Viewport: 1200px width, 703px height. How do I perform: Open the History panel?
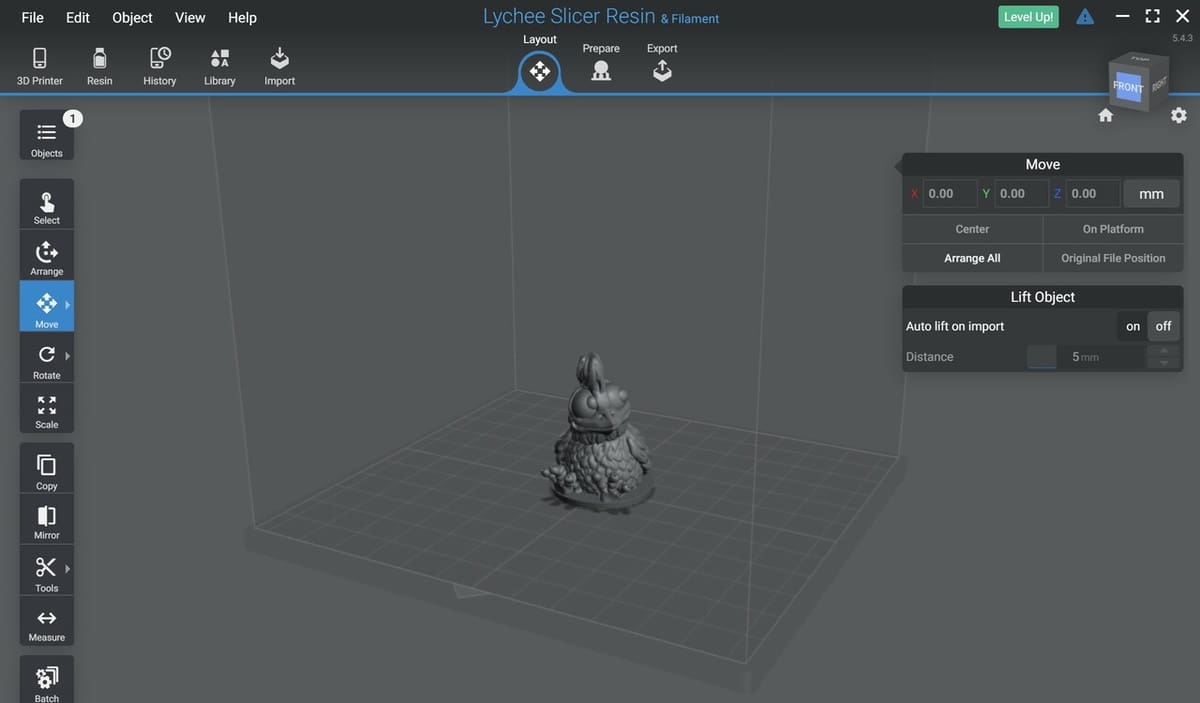(160, 66)
